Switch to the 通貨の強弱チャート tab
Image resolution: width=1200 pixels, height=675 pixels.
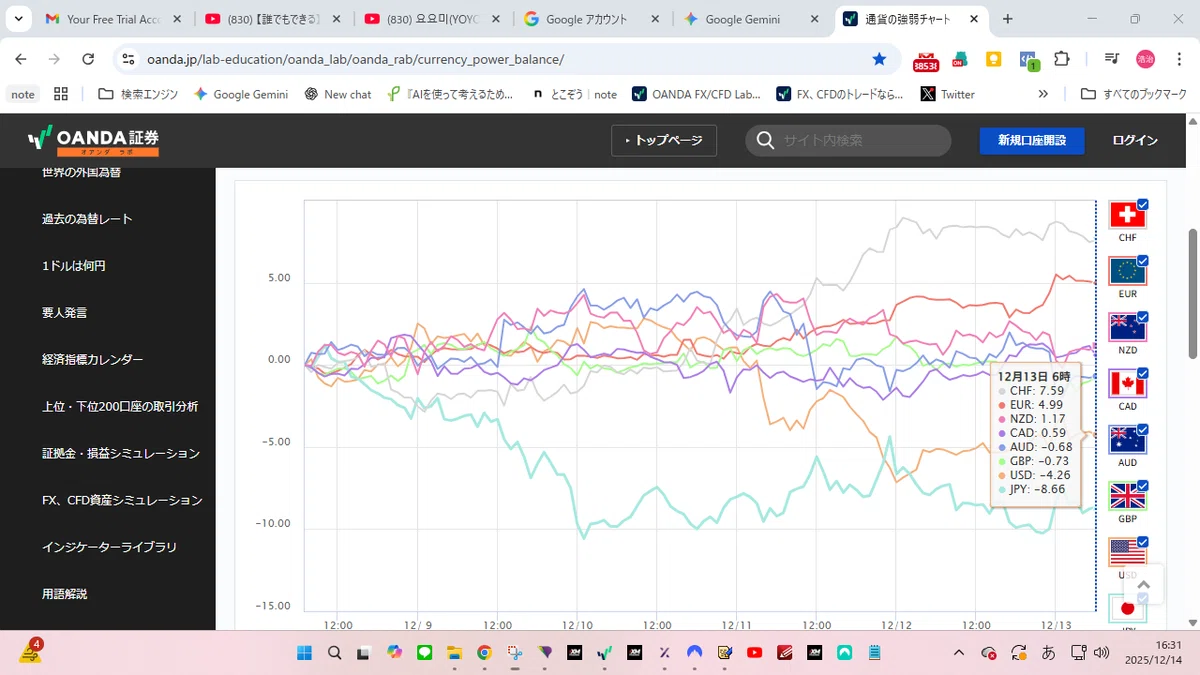pyautogui.click(x=912, y=19)
